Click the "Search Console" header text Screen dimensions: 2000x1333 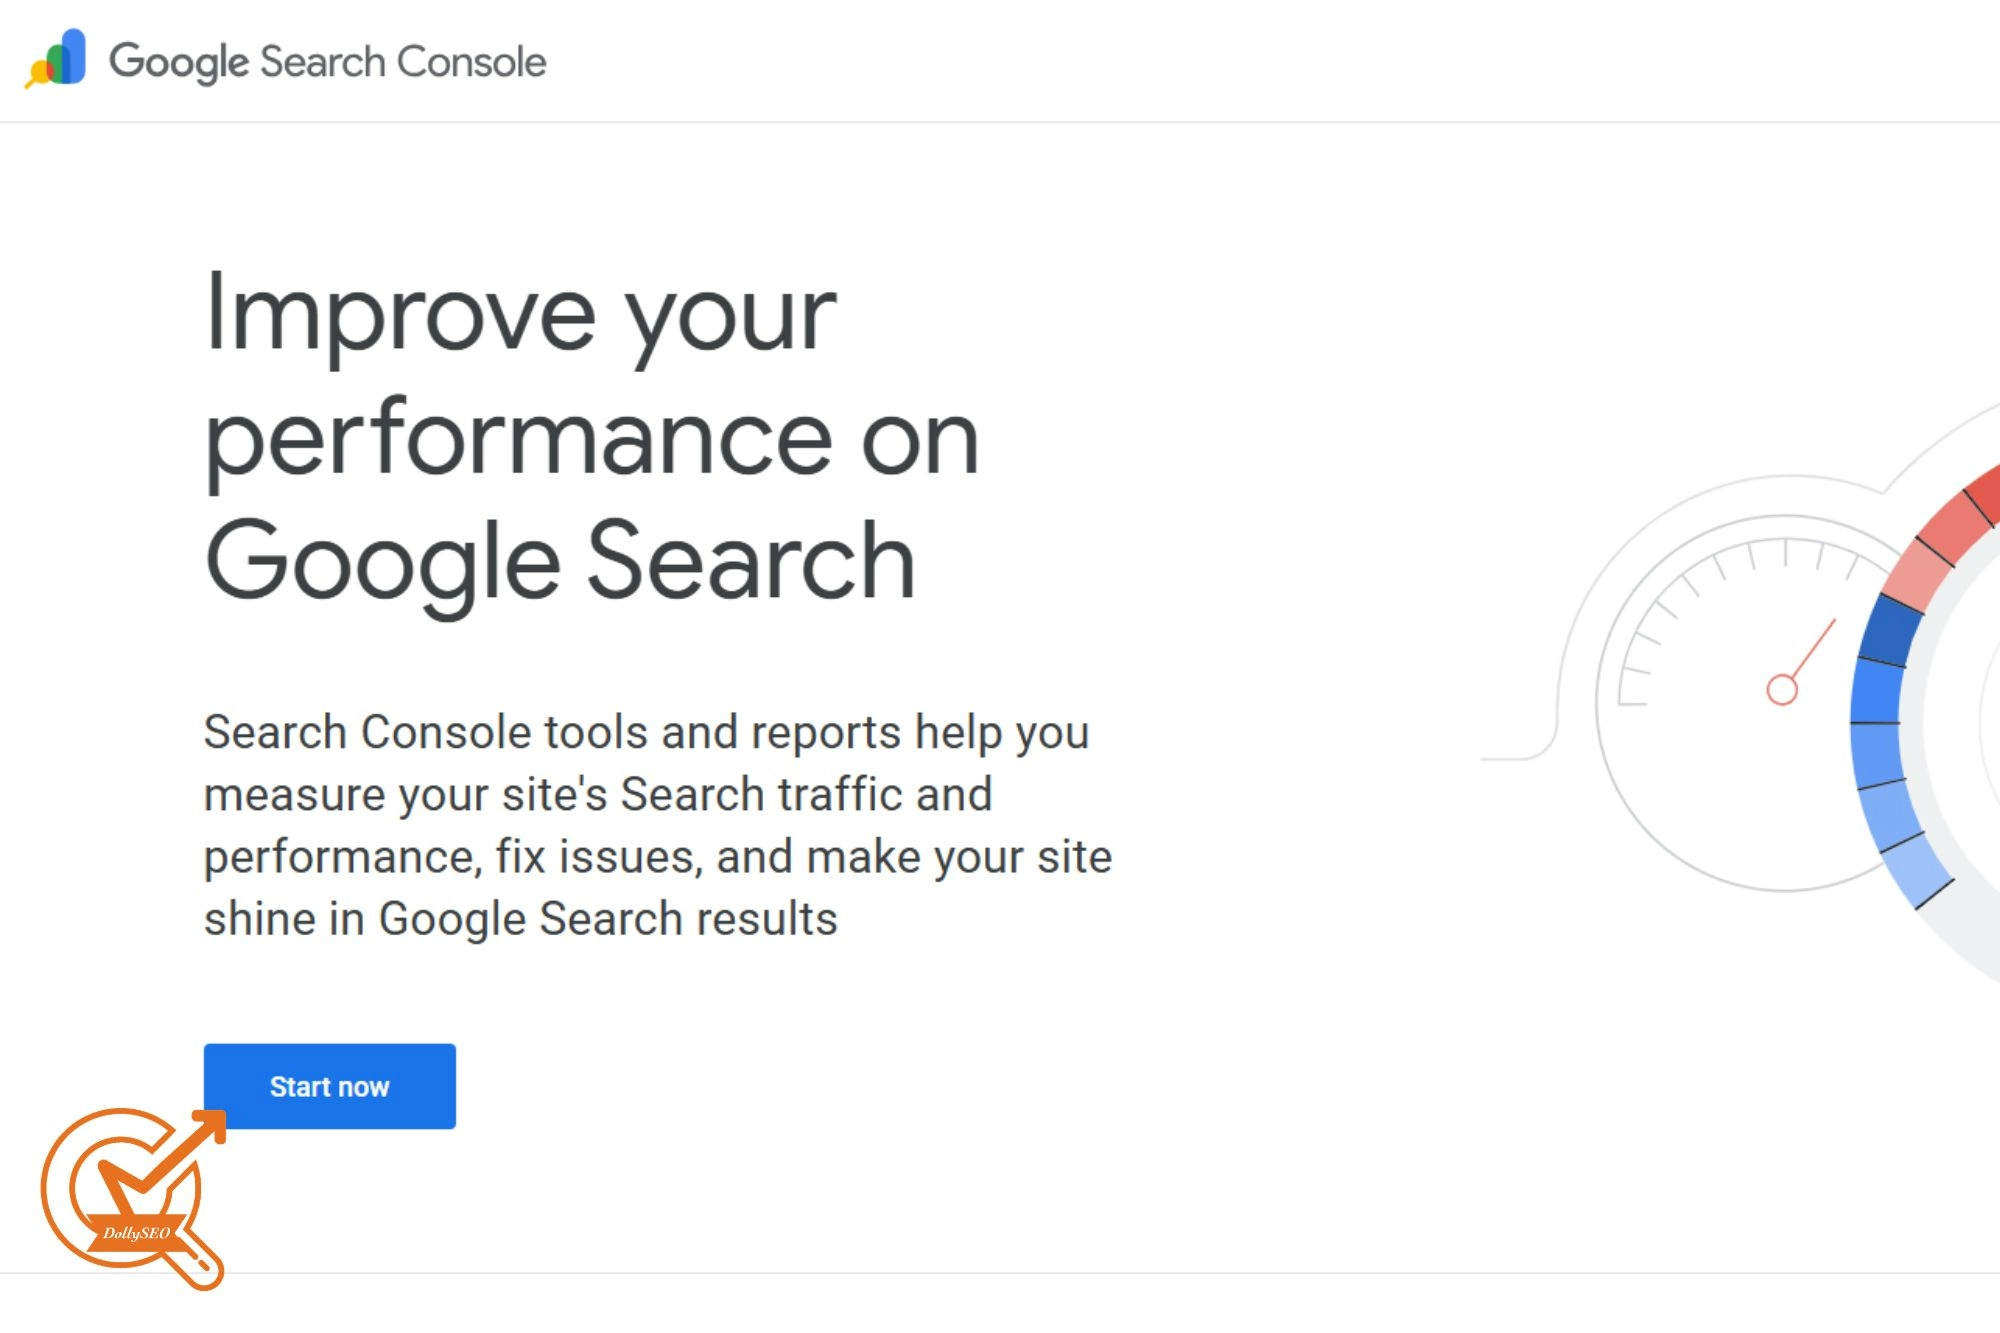point(403,62)
